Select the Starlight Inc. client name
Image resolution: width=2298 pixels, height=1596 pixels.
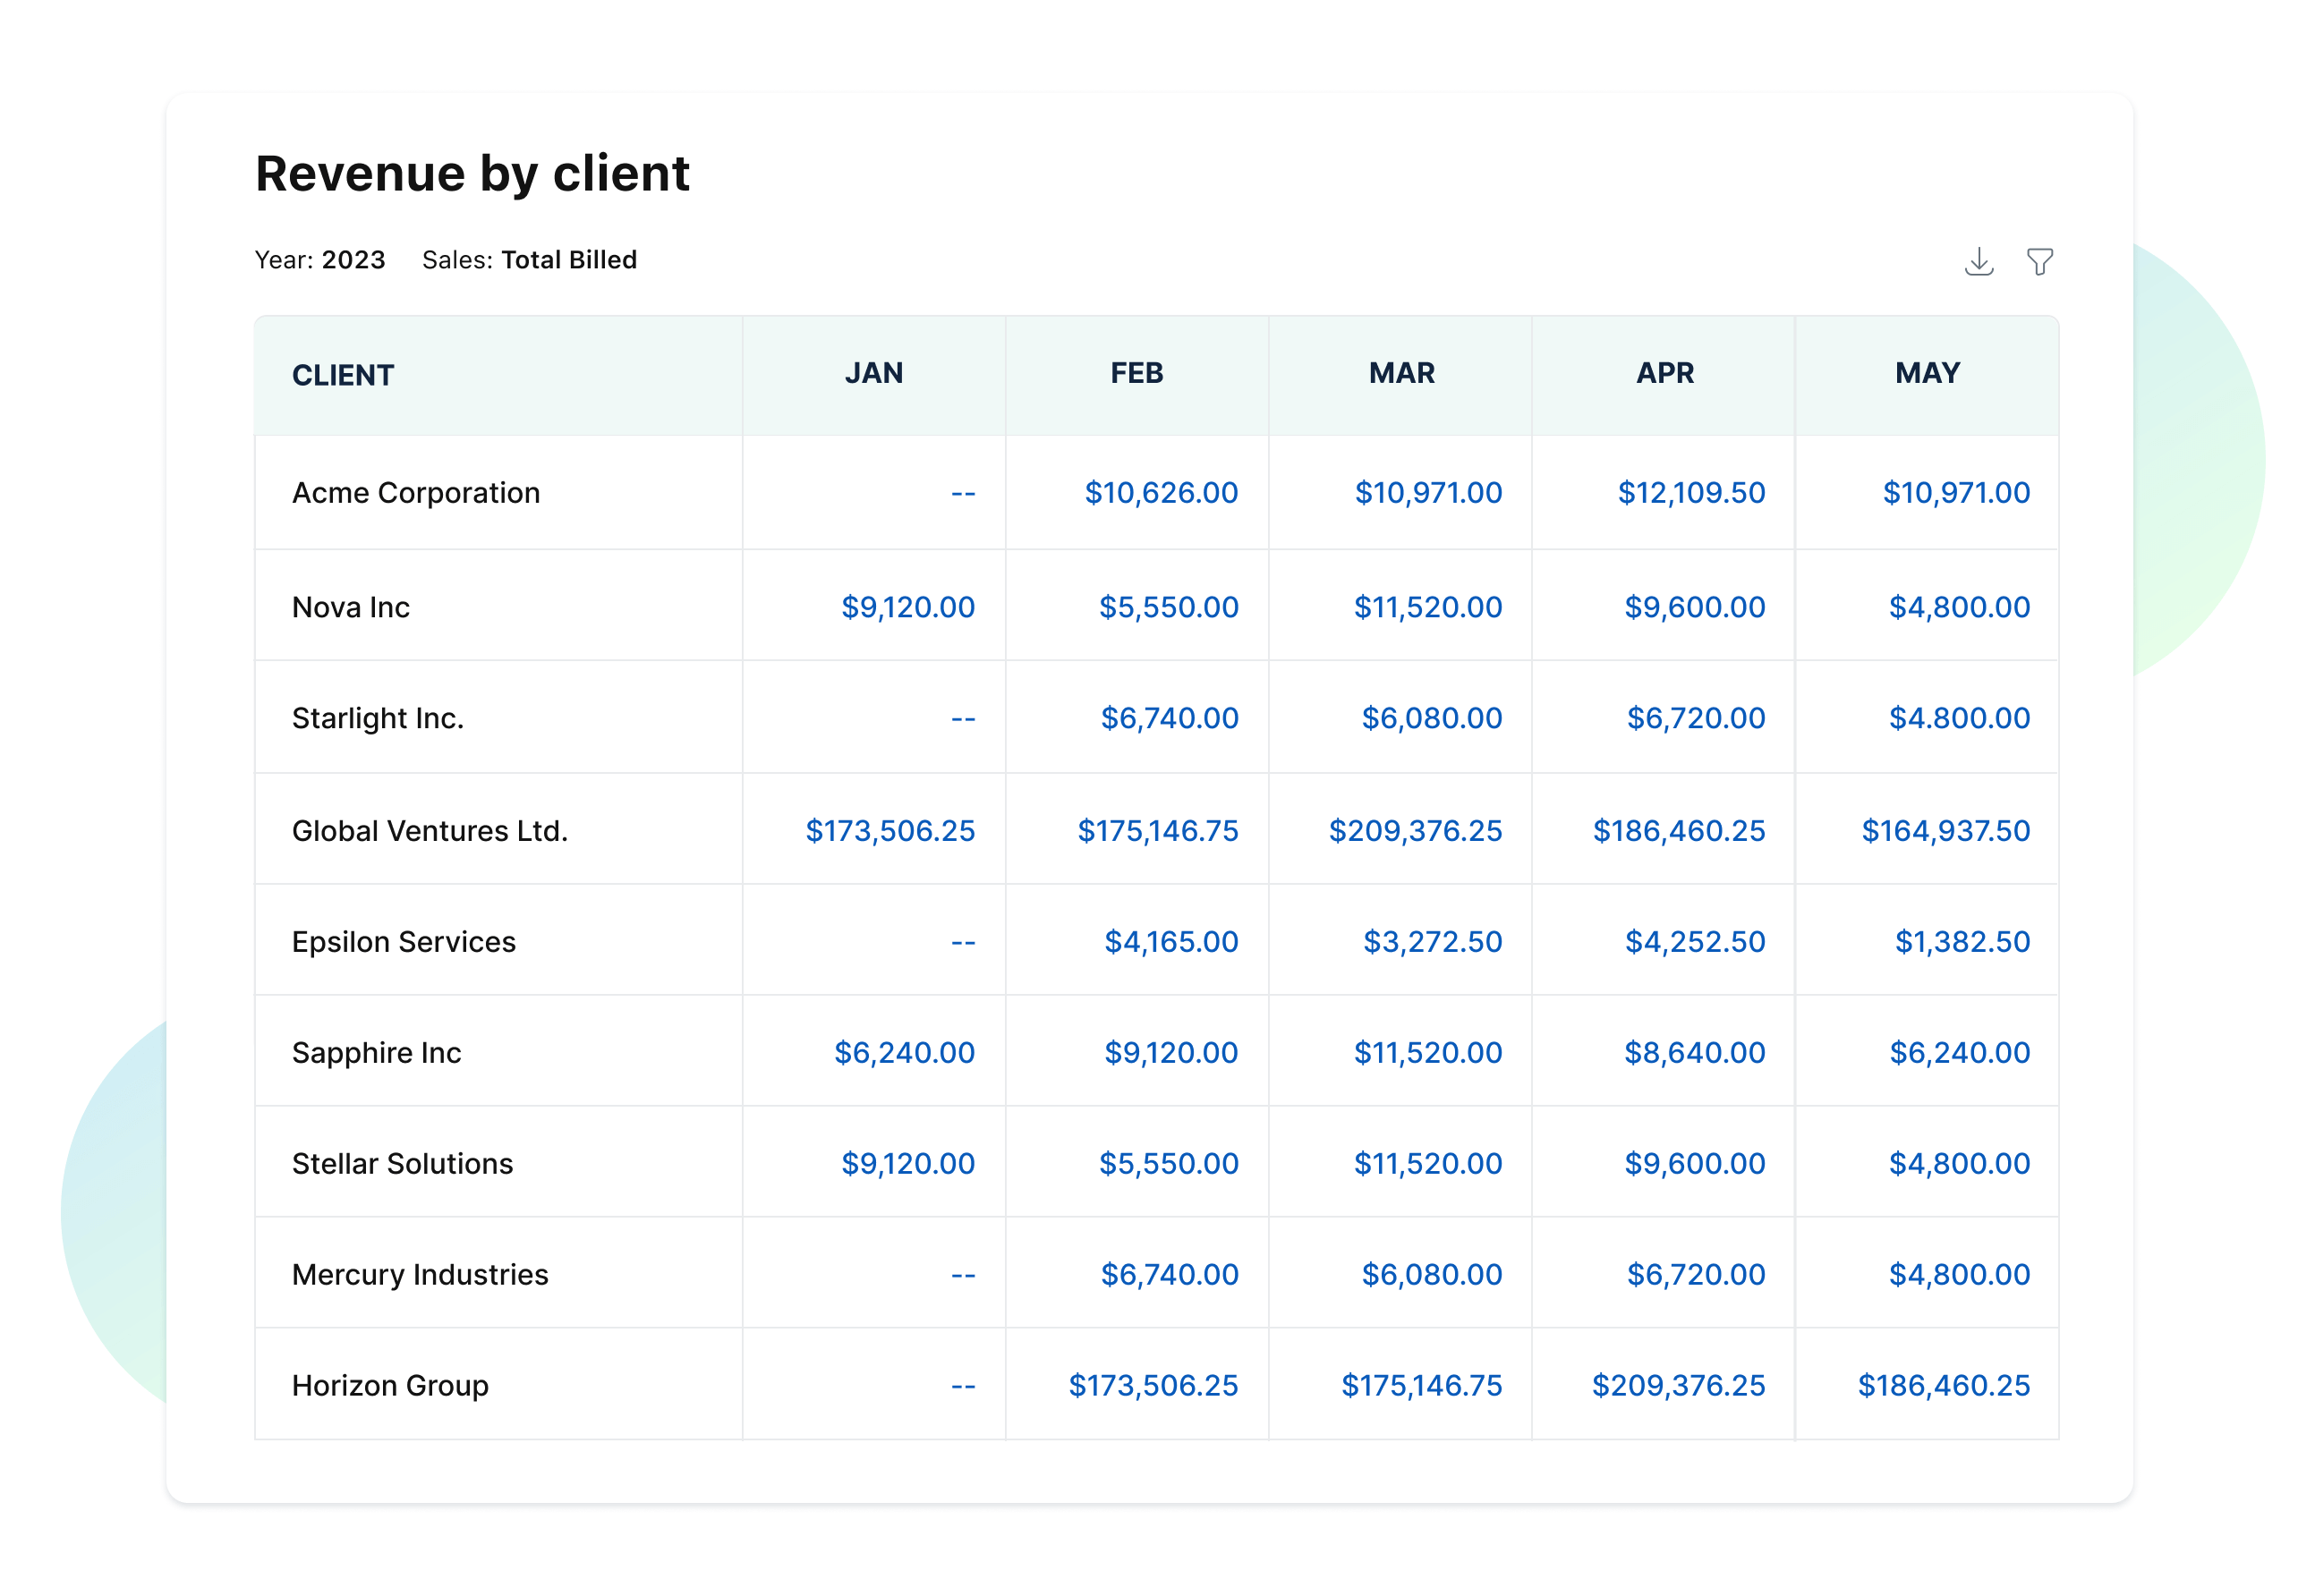point(378,718)
